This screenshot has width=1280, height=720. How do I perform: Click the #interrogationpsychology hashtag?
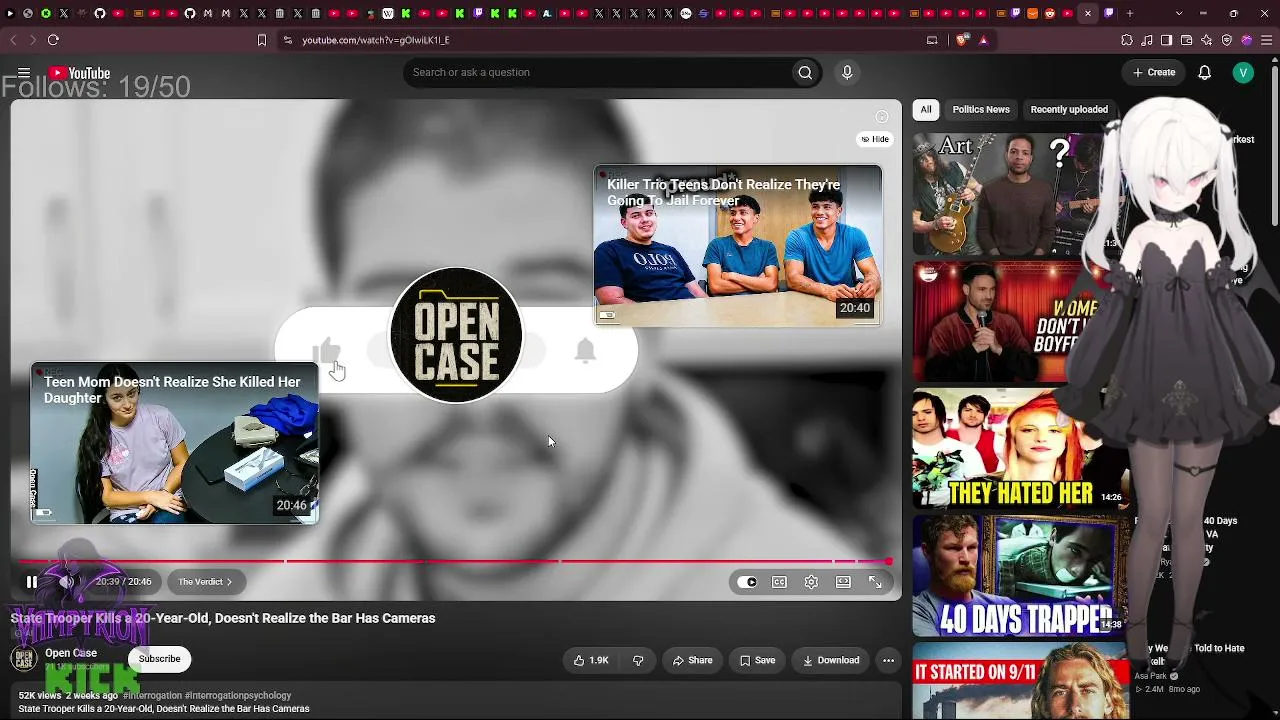[x=238, y=695]
